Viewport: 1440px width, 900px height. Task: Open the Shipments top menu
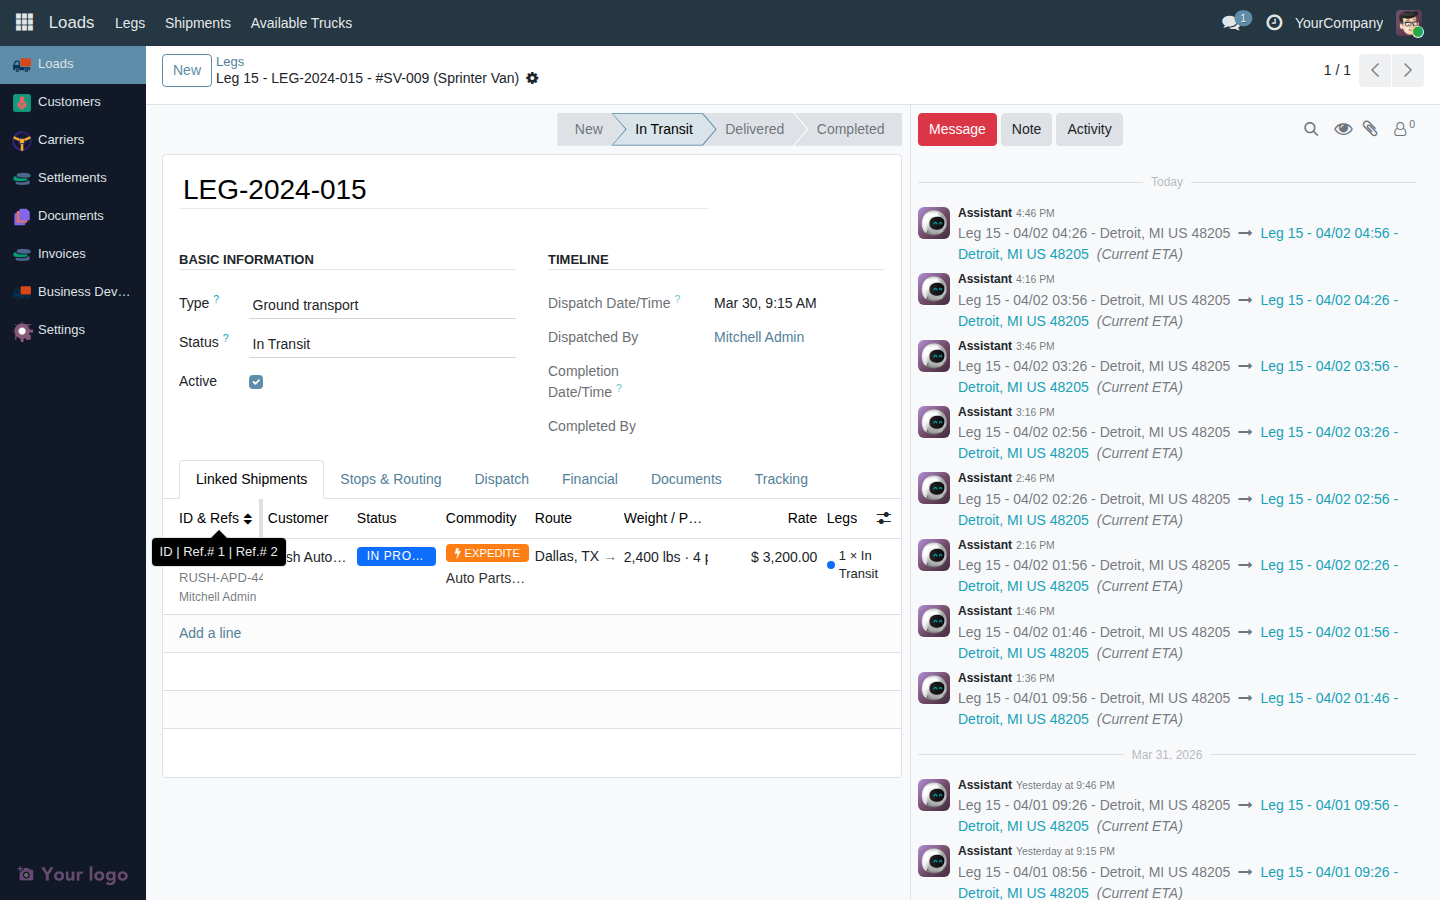(198, 23)
